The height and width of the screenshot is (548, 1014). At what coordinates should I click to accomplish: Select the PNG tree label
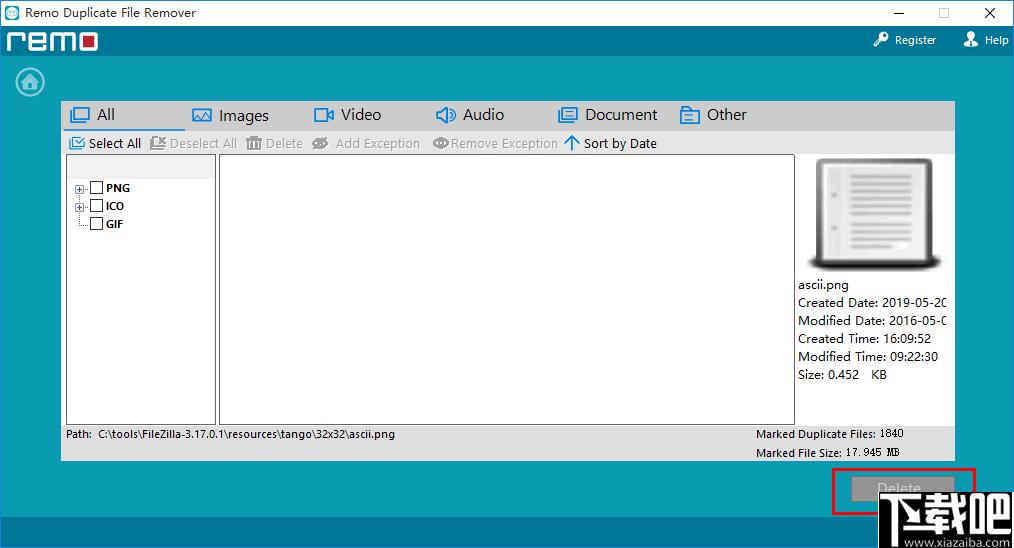[x=118, y=188]
